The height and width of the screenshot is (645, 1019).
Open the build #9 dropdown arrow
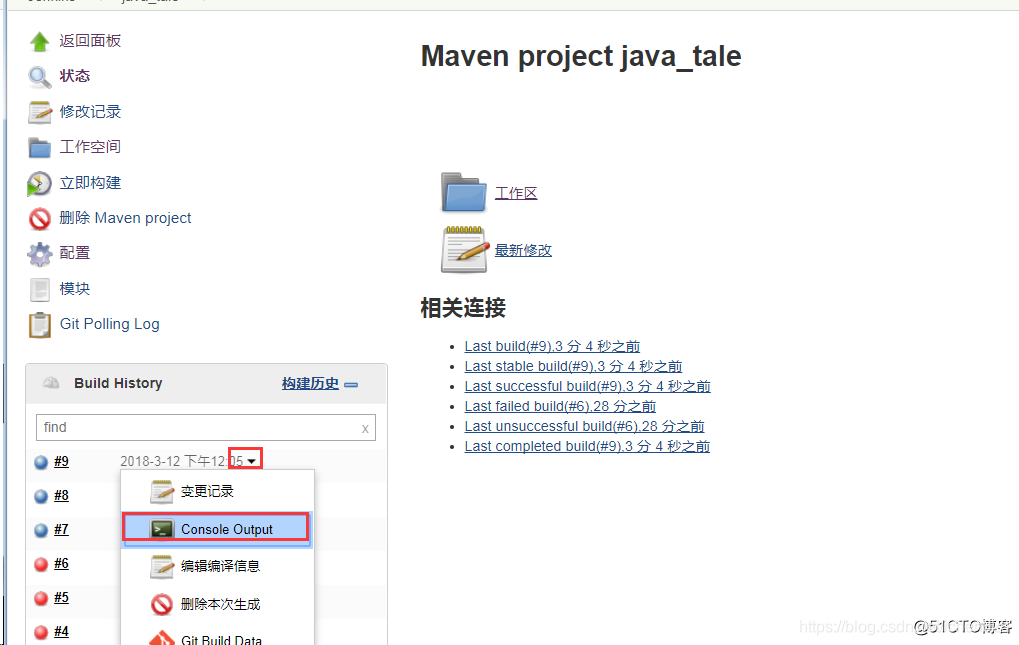click(252, 461)
